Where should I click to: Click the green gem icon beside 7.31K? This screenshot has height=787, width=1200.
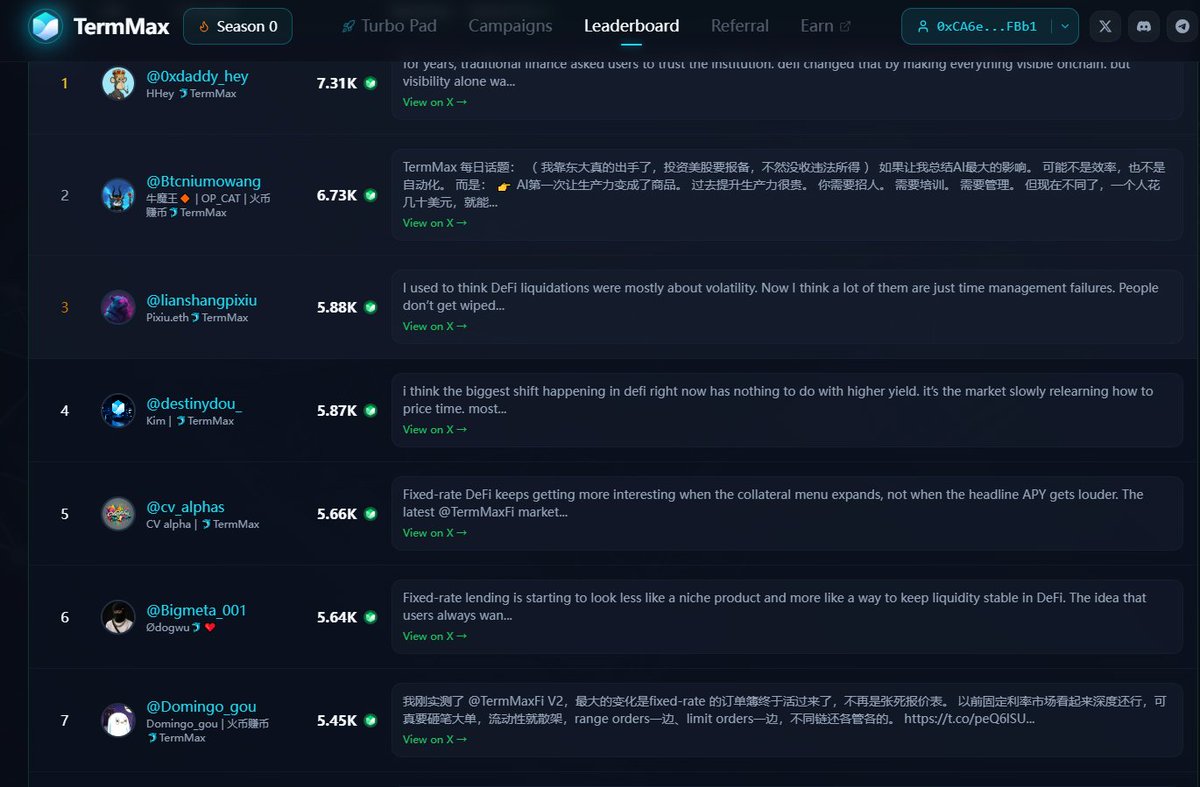pyautogui.click(x=370, y=83)
